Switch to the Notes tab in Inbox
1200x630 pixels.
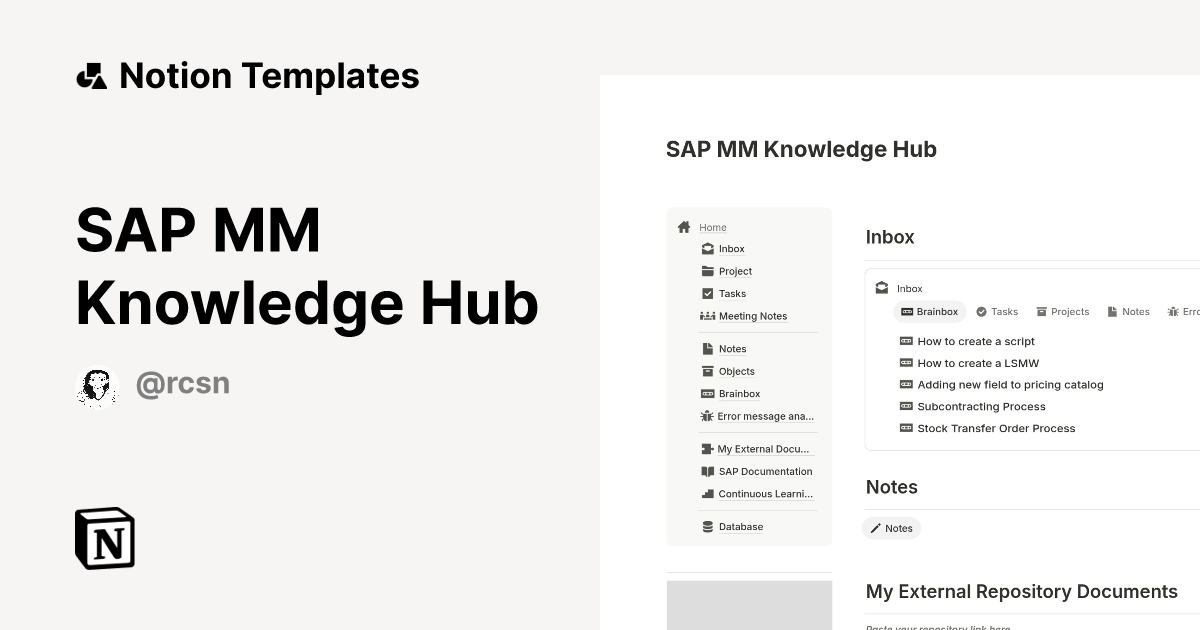point(1128,311)
